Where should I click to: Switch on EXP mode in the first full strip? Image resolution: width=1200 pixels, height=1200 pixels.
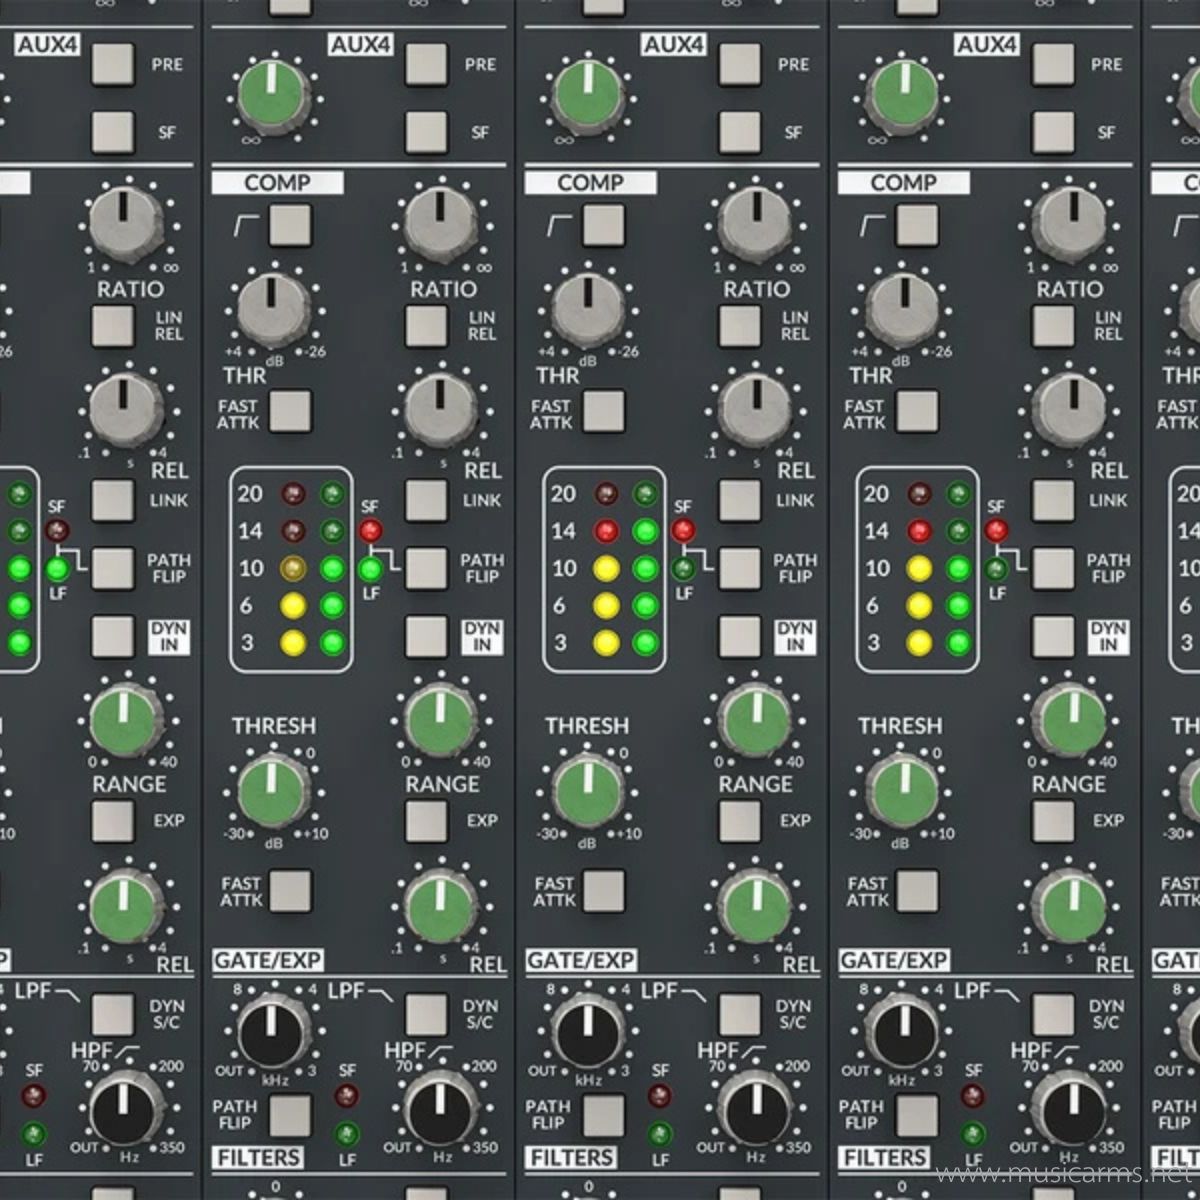(x=427, y=821)
